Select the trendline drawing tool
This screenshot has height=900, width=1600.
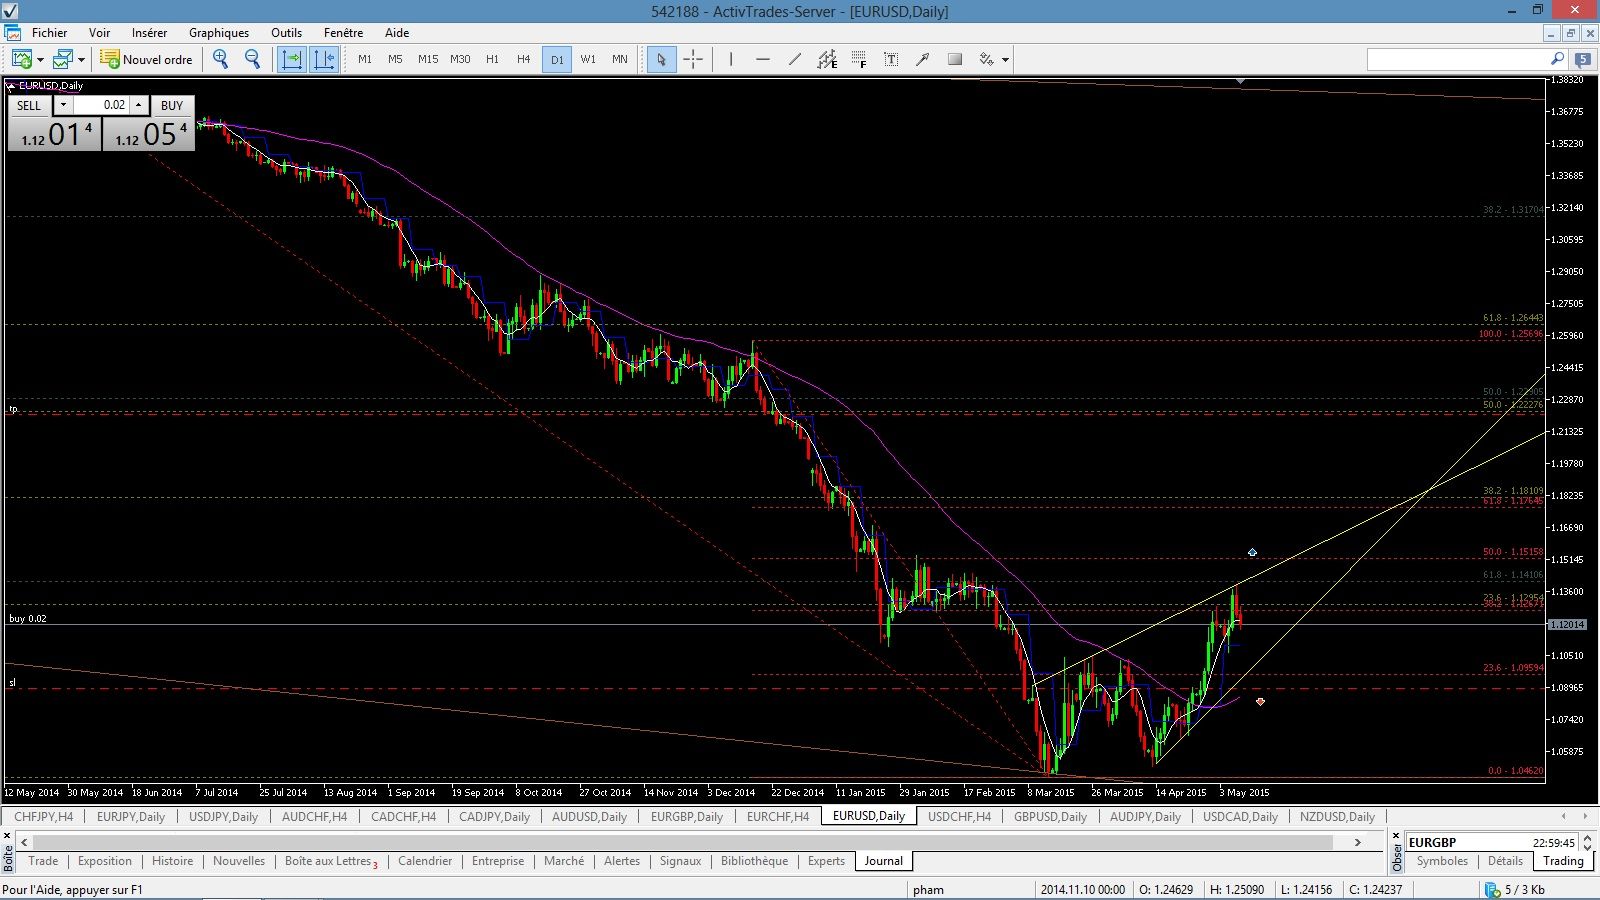795,59
